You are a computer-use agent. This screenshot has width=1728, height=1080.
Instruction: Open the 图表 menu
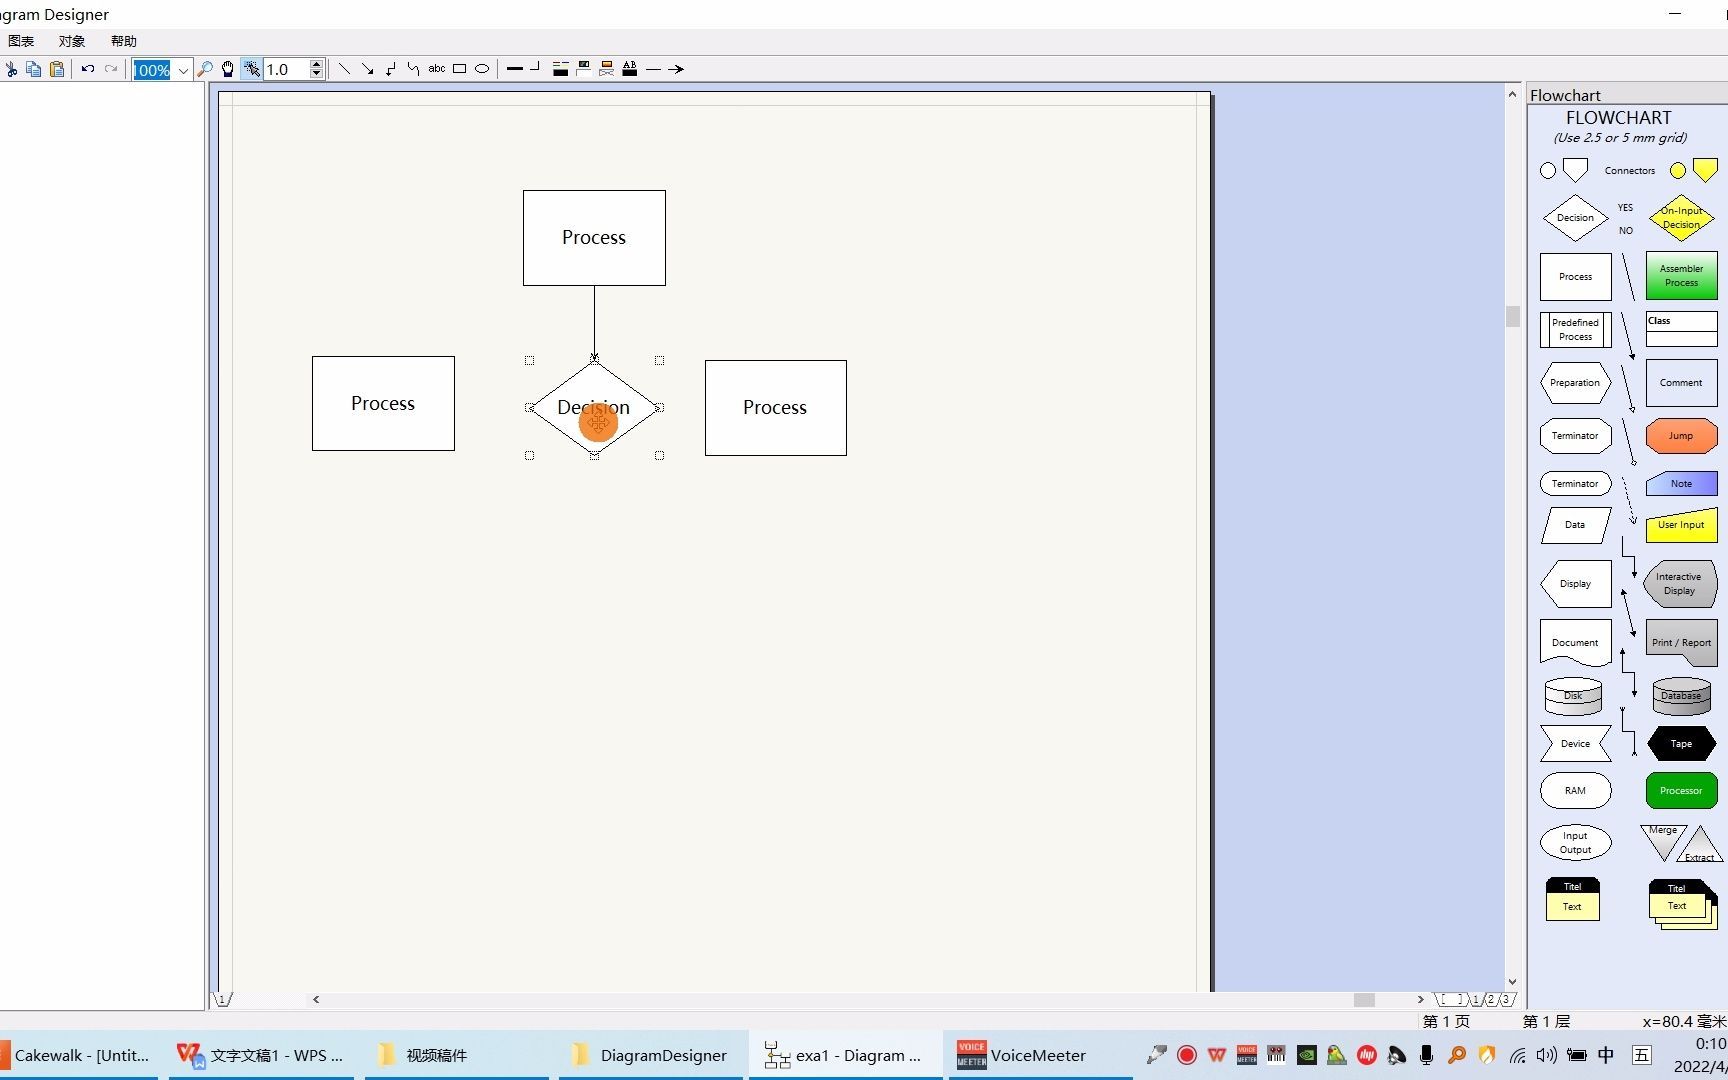tap(21, 41)
